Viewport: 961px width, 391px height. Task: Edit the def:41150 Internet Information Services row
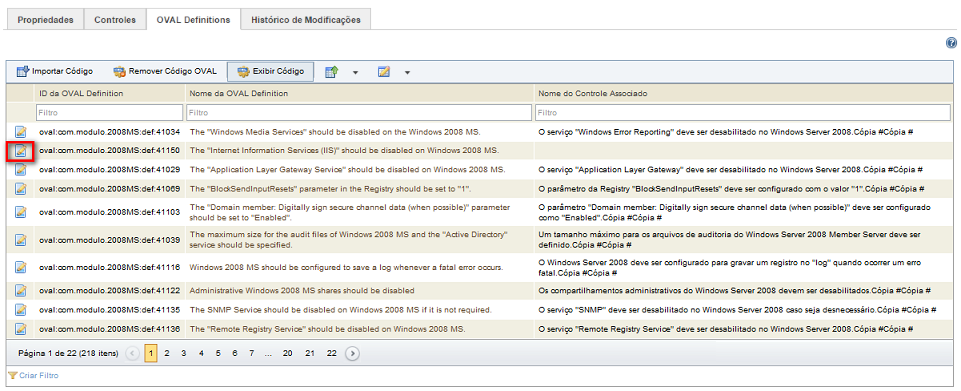[x=21, y=150]
